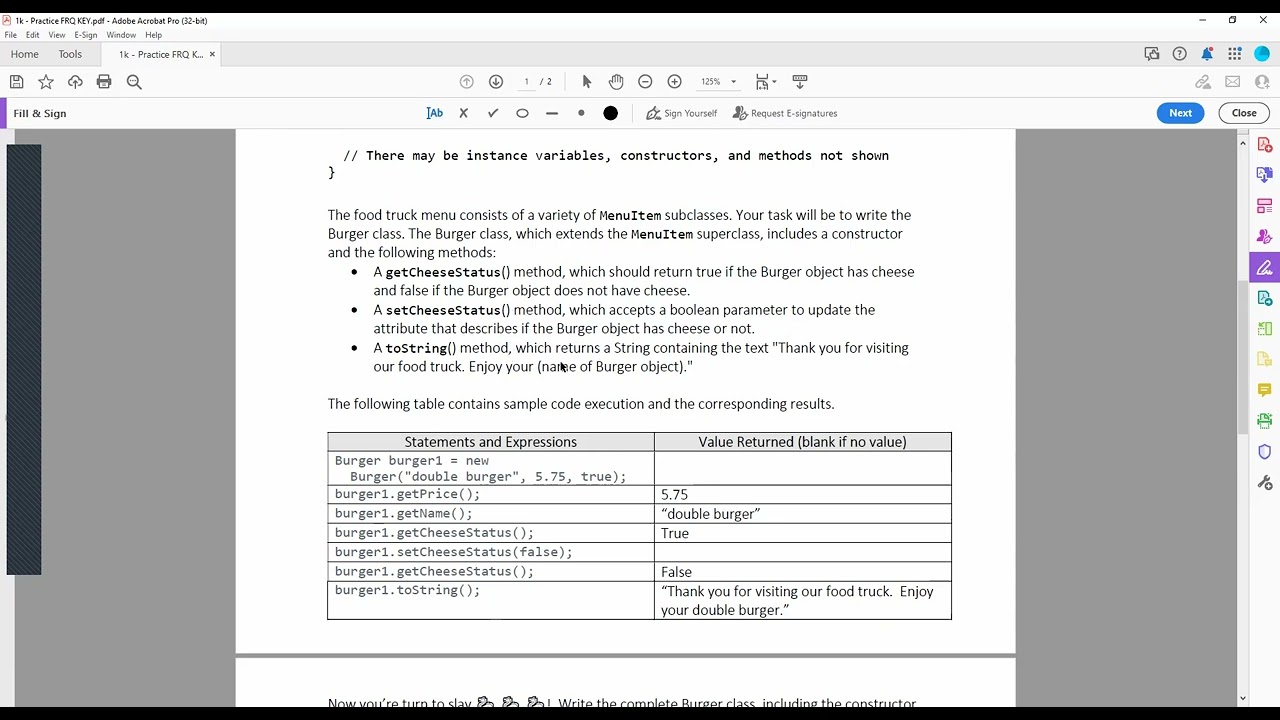
Task: Click the send by email envelope icon
Action: tap(1233, 82)
